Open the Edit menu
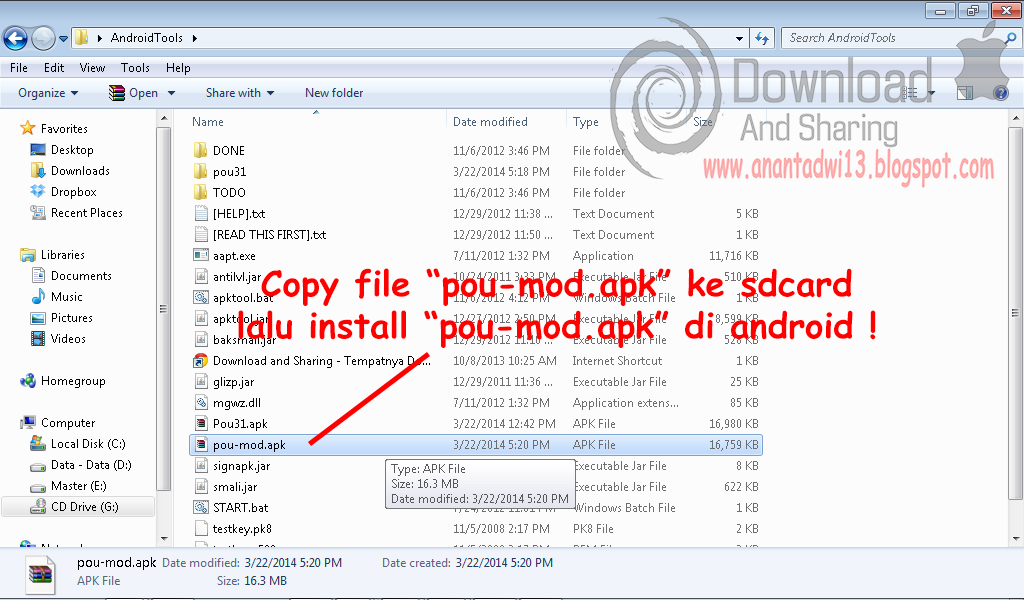 pos(54,68)
